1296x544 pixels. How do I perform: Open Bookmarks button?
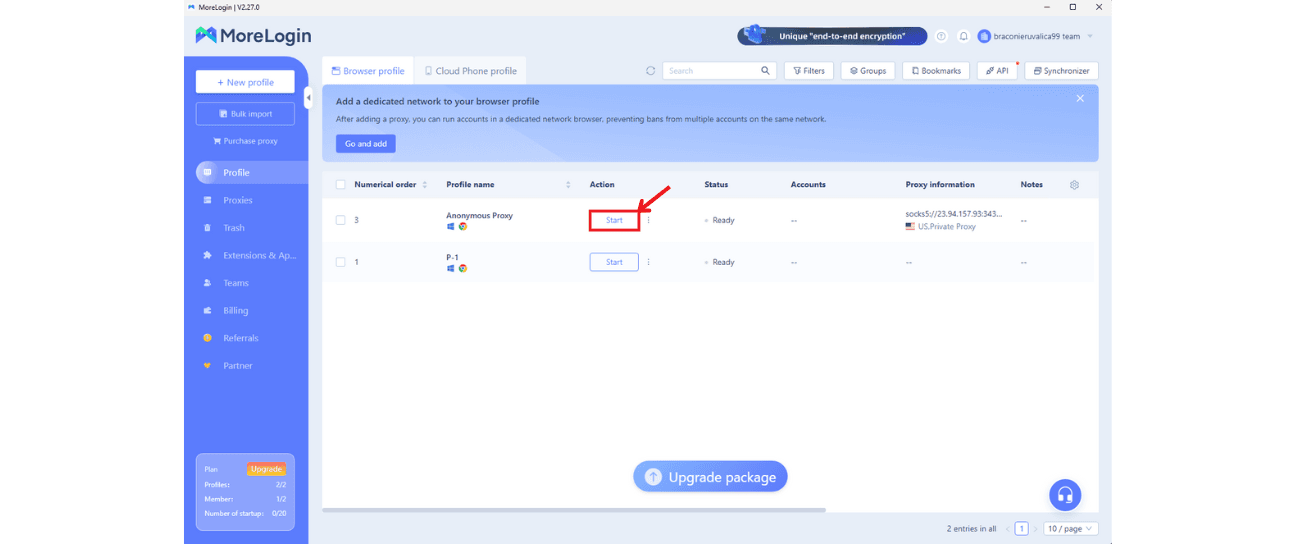pyautogui.click(x=936, y=71)
